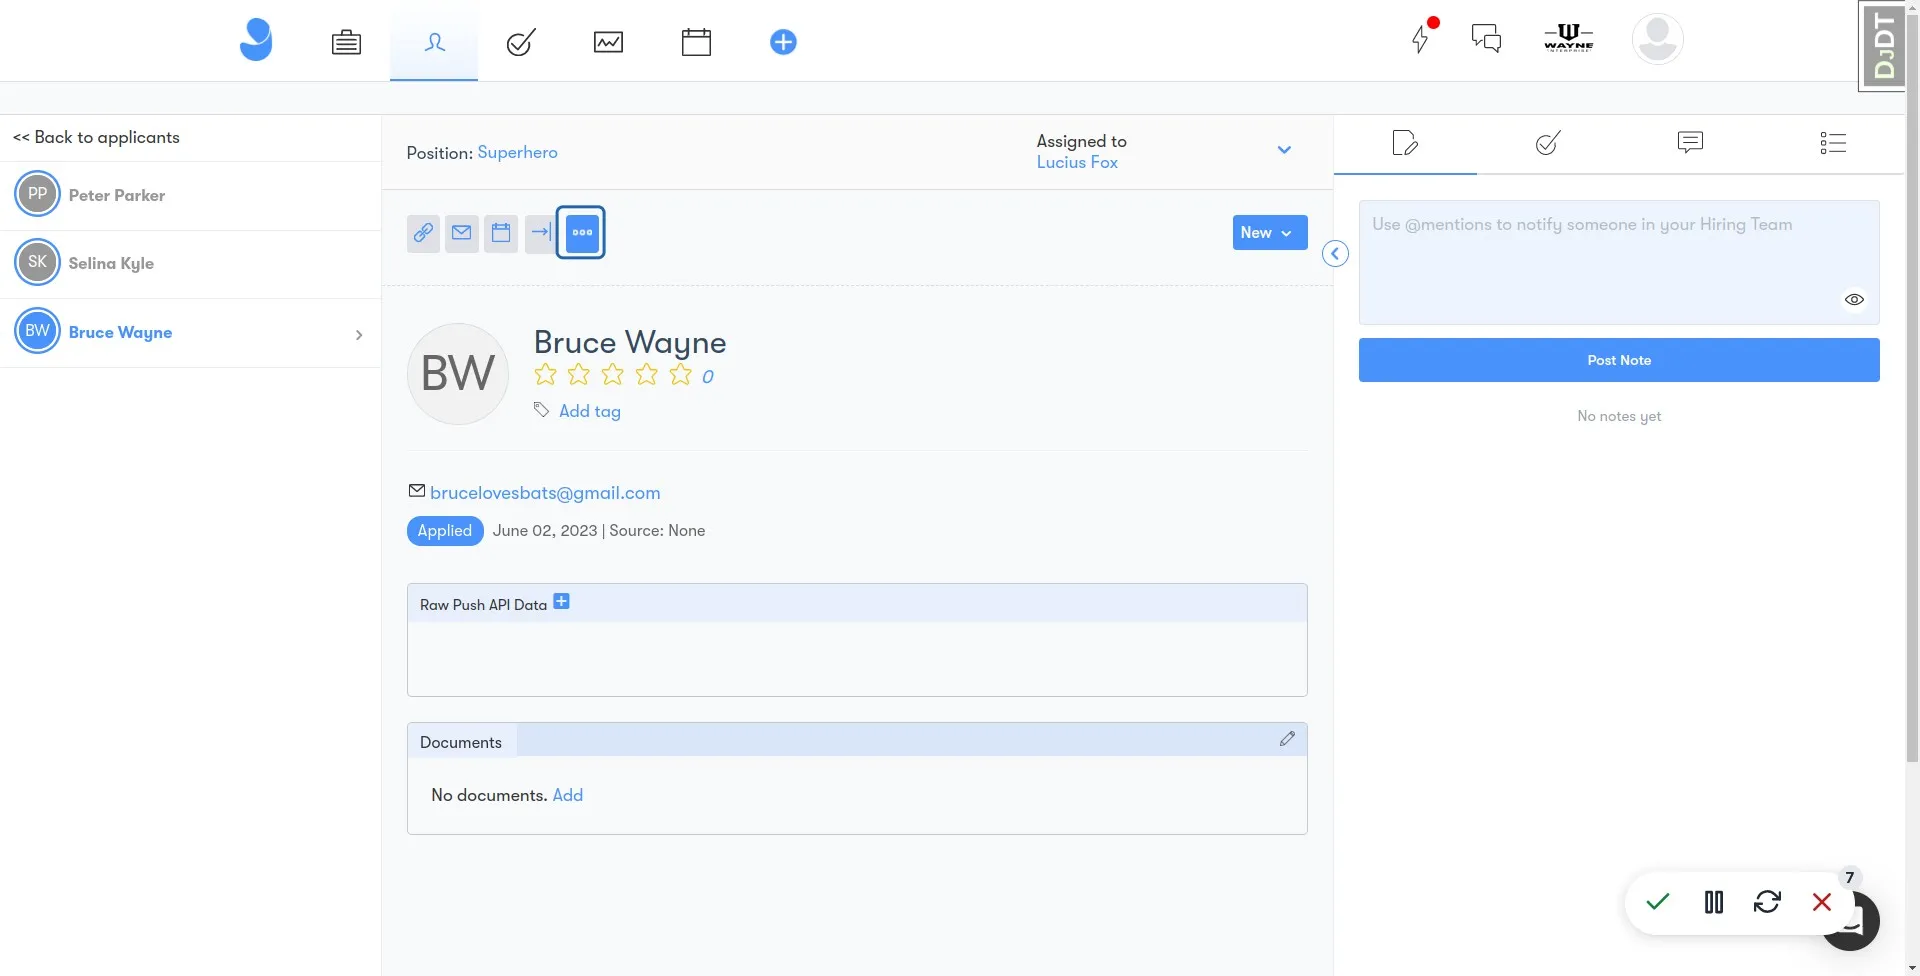Click the Add tag link

pos(590,412)
